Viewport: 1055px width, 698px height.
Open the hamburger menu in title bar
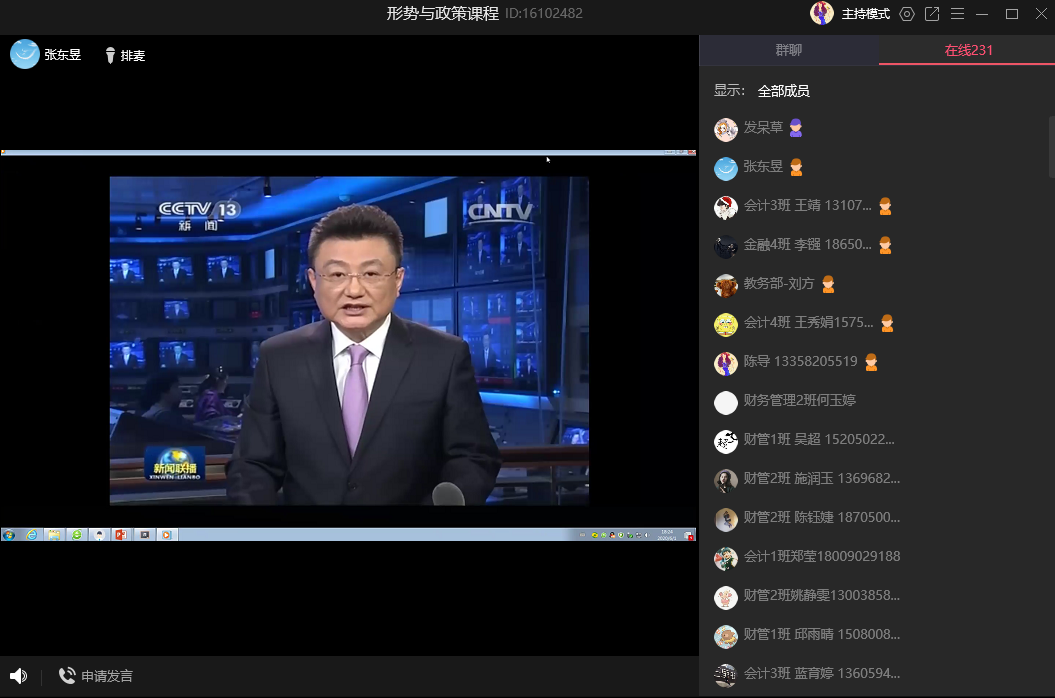pos(957,14)
